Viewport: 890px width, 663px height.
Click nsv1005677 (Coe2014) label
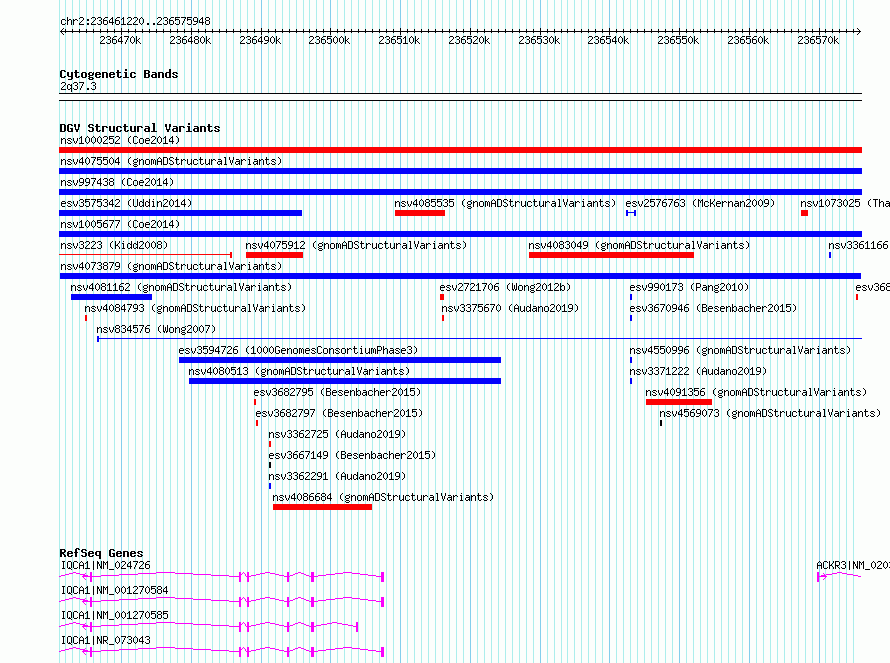point(120,224)
